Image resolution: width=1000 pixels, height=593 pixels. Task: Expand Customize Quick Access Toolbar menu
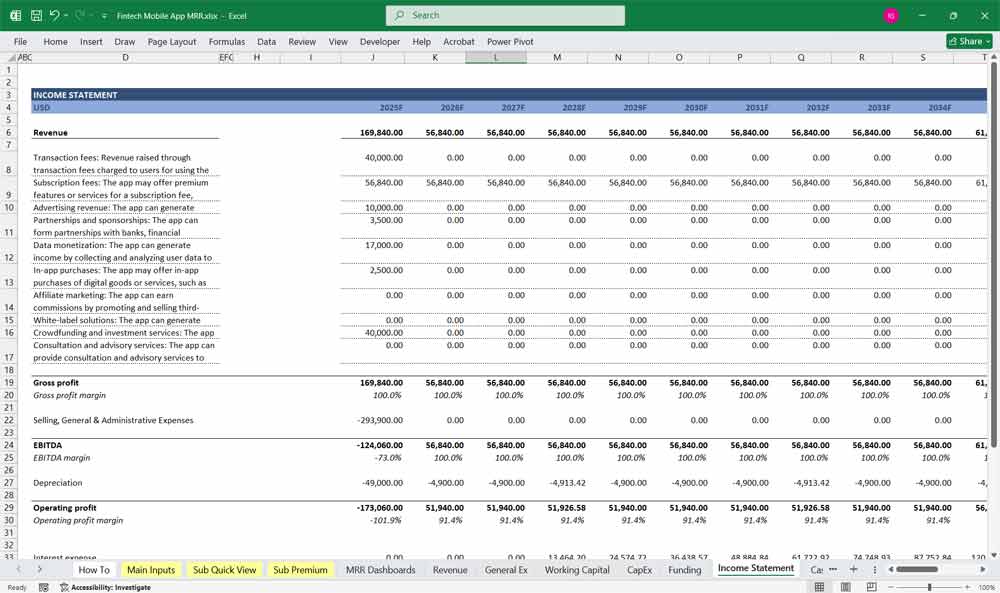click(104, 16)
